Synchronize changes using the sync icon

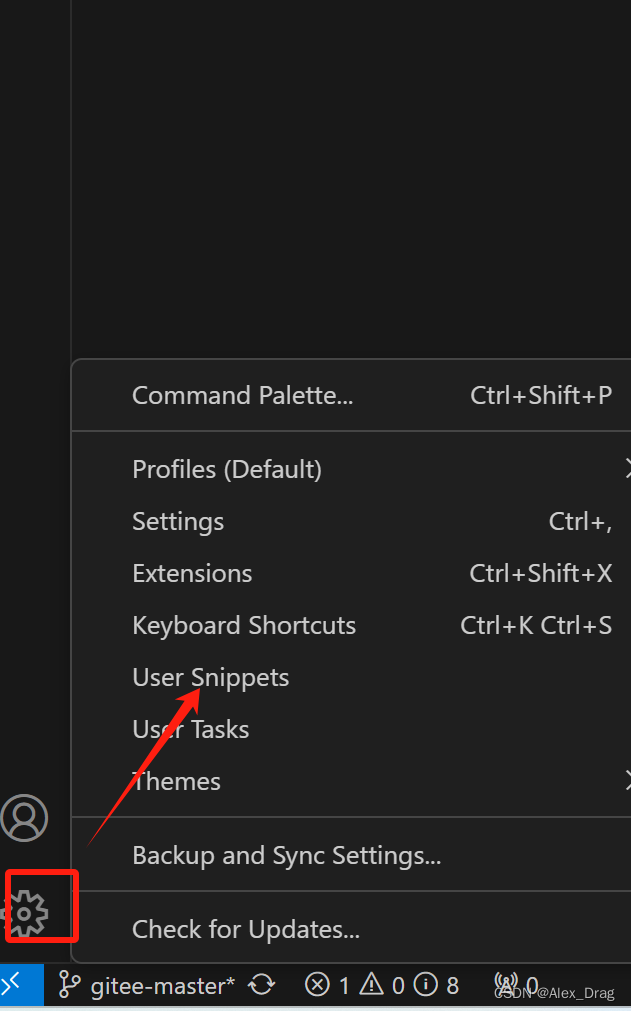click(262, 986)
